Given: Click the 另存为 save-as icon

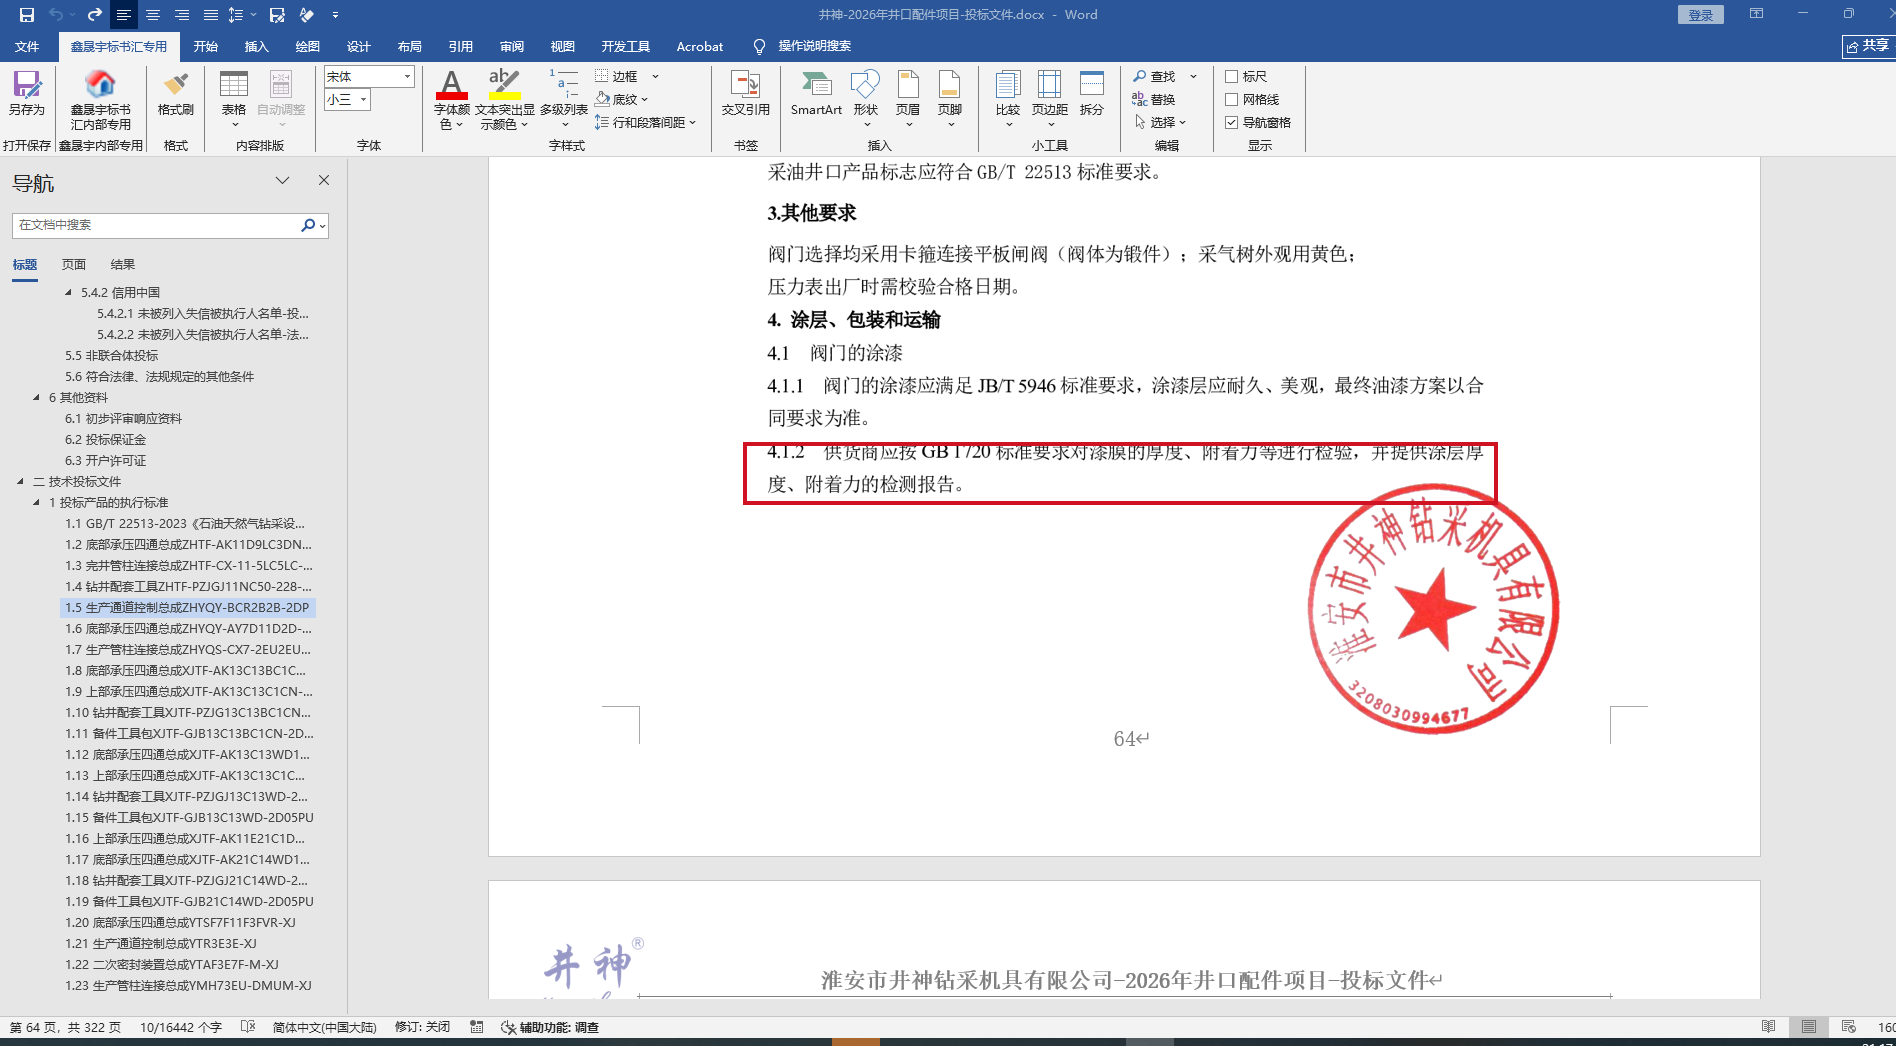Looking at the screenshot, I should pos(27,93).
